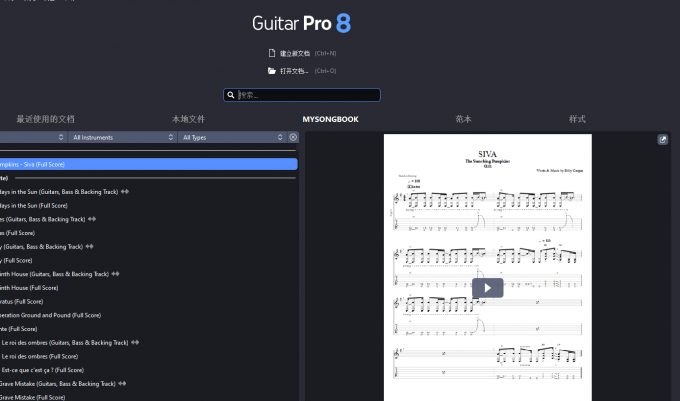Select eration Ground and Pound (Full Score)
680x401 pixels.
[50, 315]
